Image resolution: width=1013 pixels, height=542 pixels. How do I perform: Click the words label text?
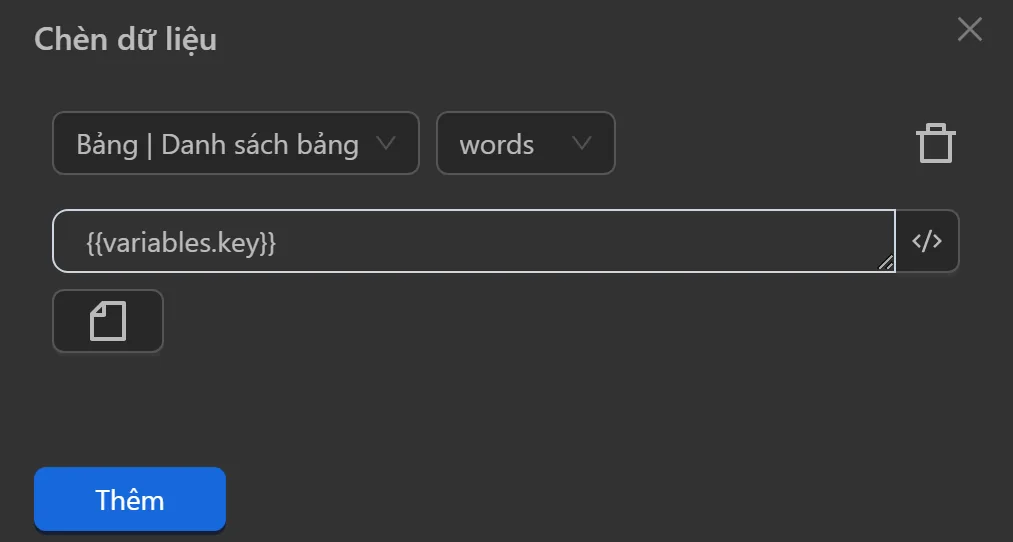[x=496, y=145]
